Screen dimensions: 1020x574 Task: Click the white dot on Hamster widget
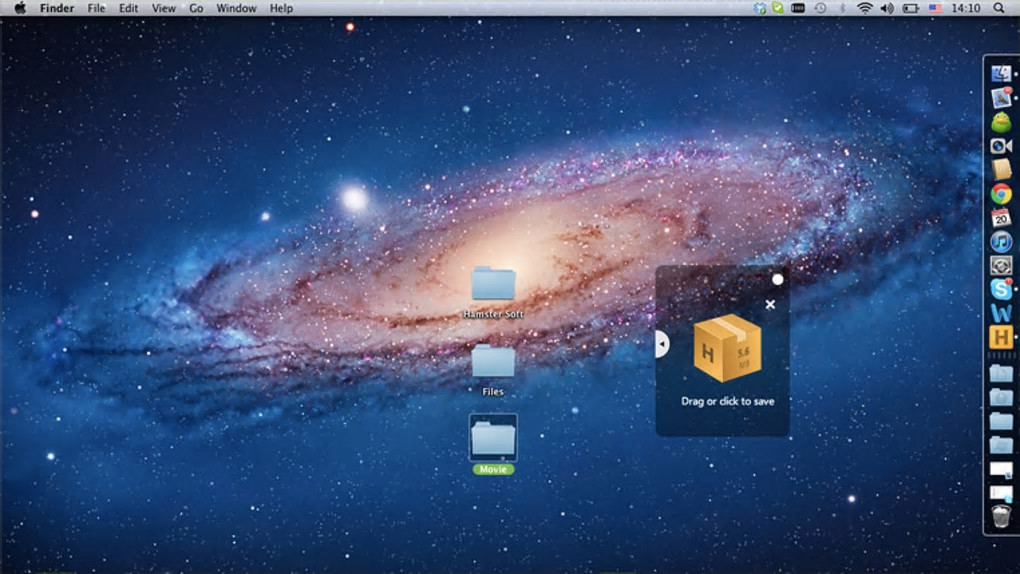[778, 280]
